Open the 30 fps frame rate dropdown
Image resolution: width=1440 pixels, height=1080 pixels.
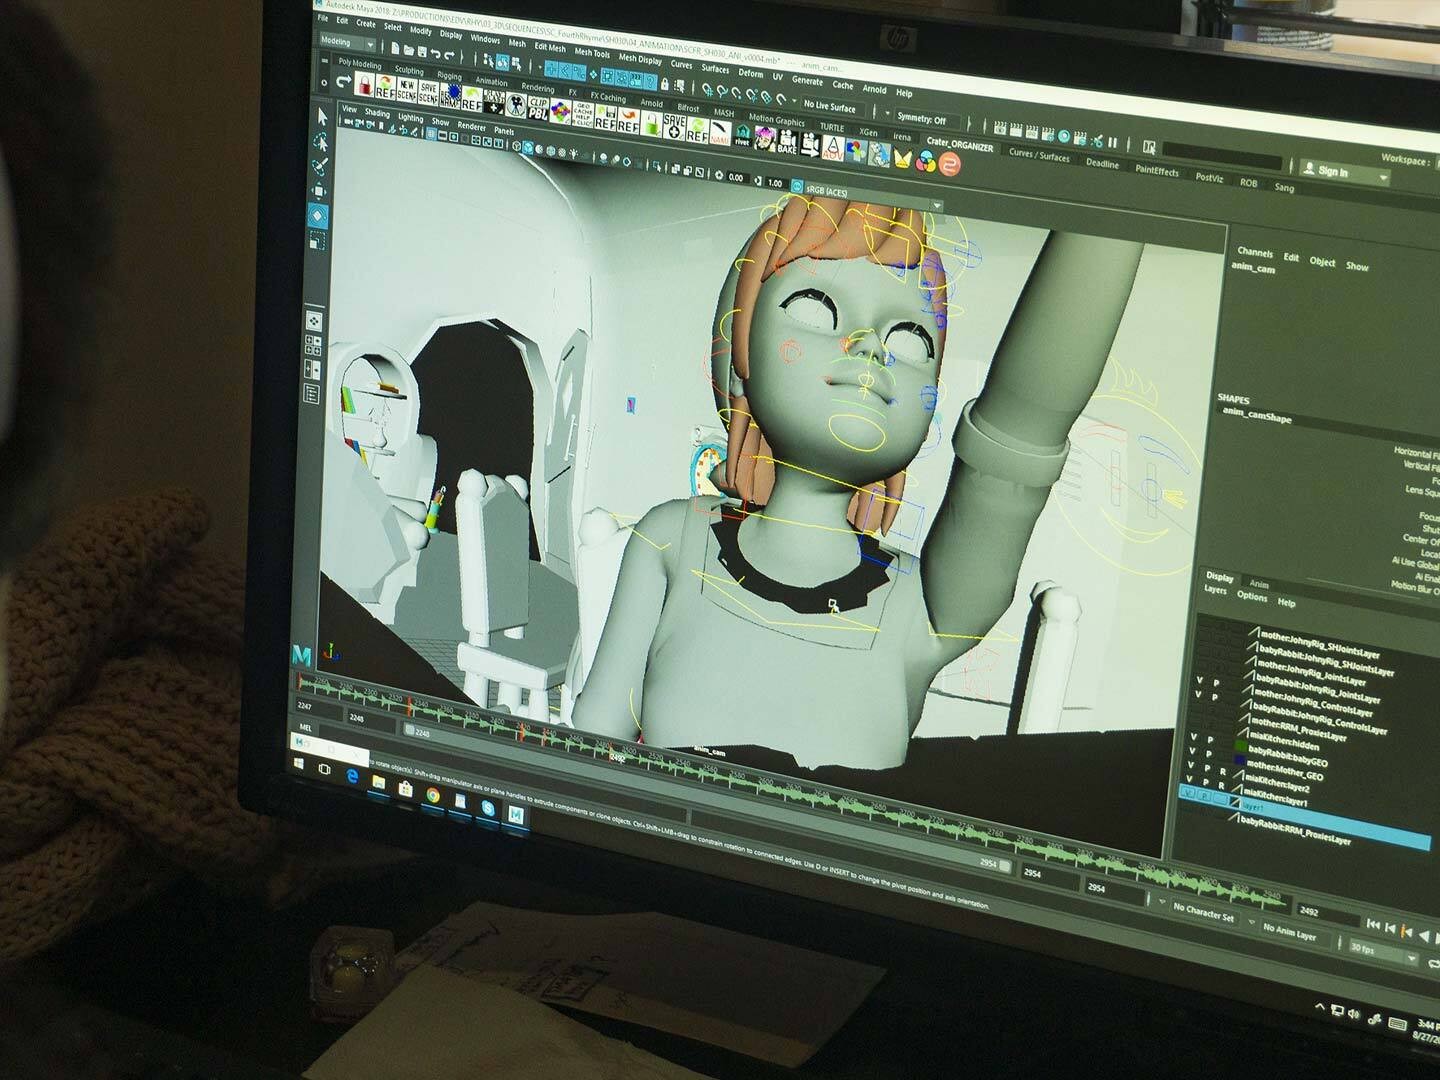pos(1382,948)
